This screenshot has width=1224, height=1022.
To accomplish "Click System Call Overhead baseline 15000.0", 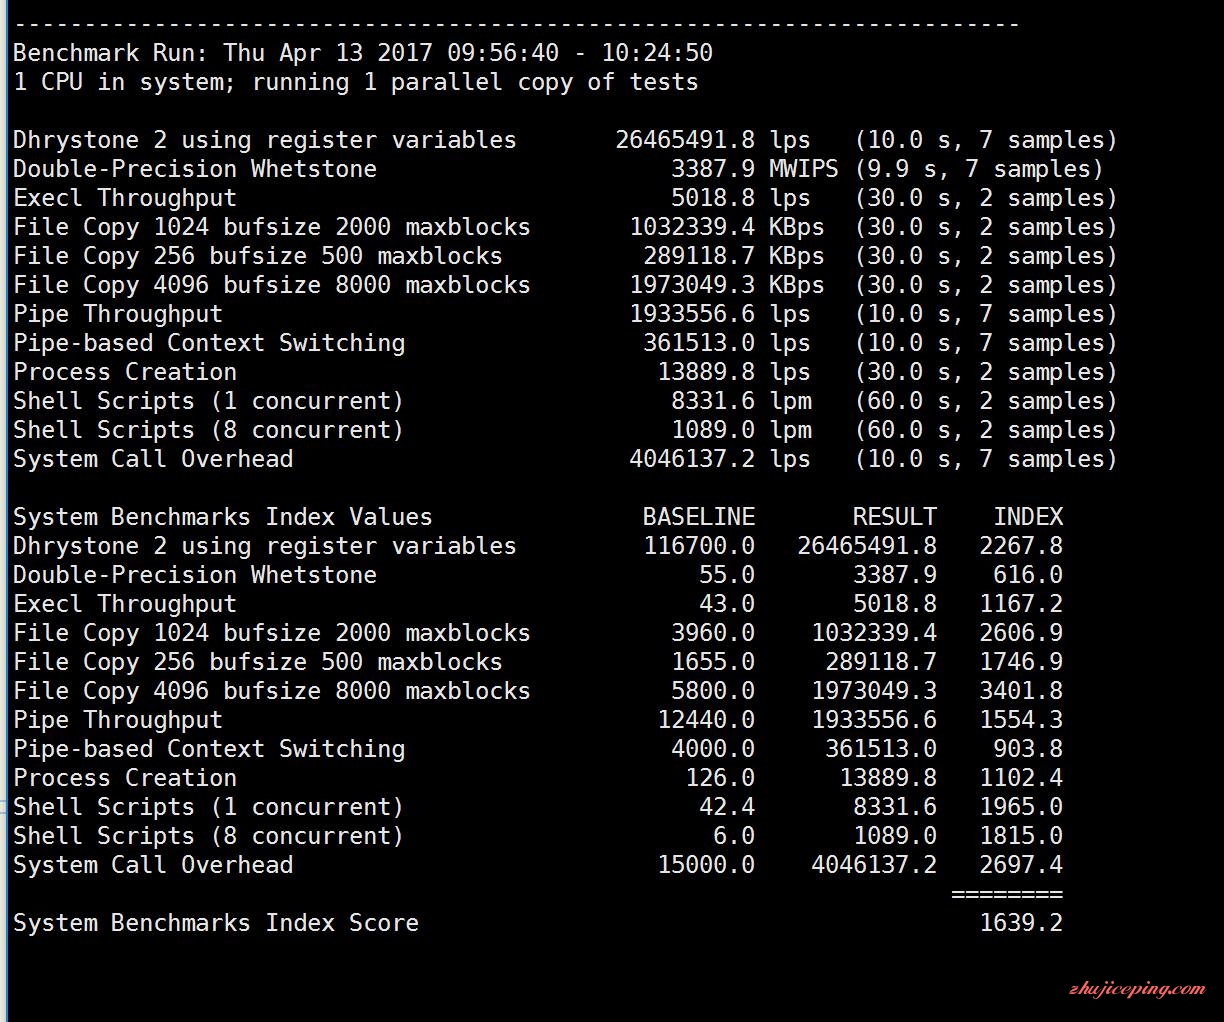I will [706, 865].
